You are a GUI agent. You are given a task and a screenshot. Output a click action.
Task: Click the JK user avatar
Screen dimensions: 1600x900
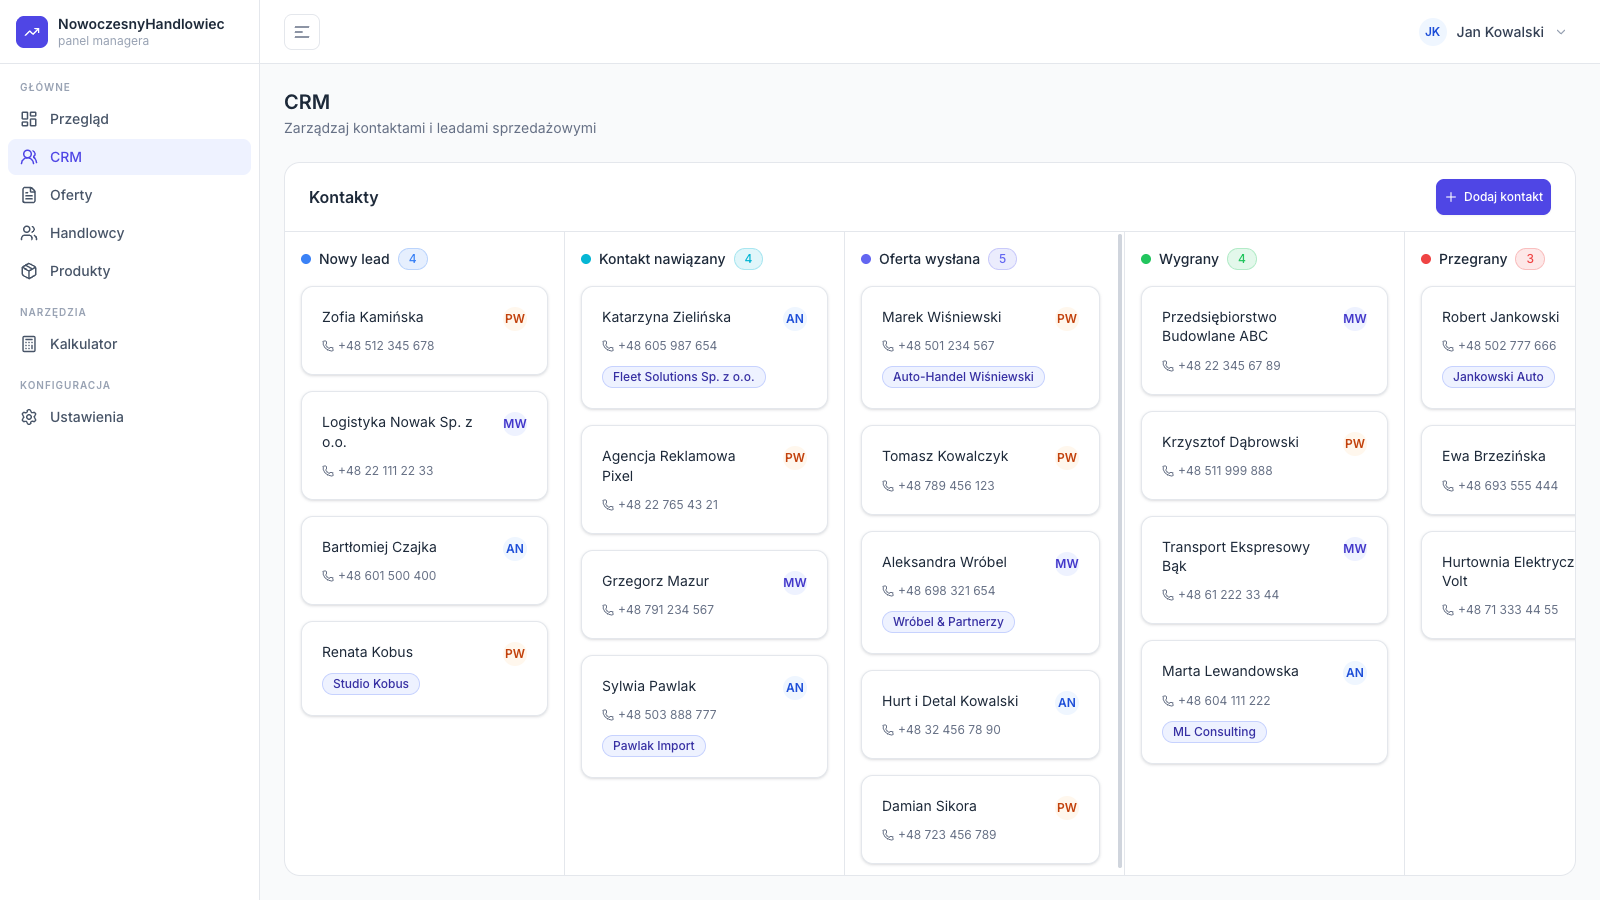(1433, 32)
